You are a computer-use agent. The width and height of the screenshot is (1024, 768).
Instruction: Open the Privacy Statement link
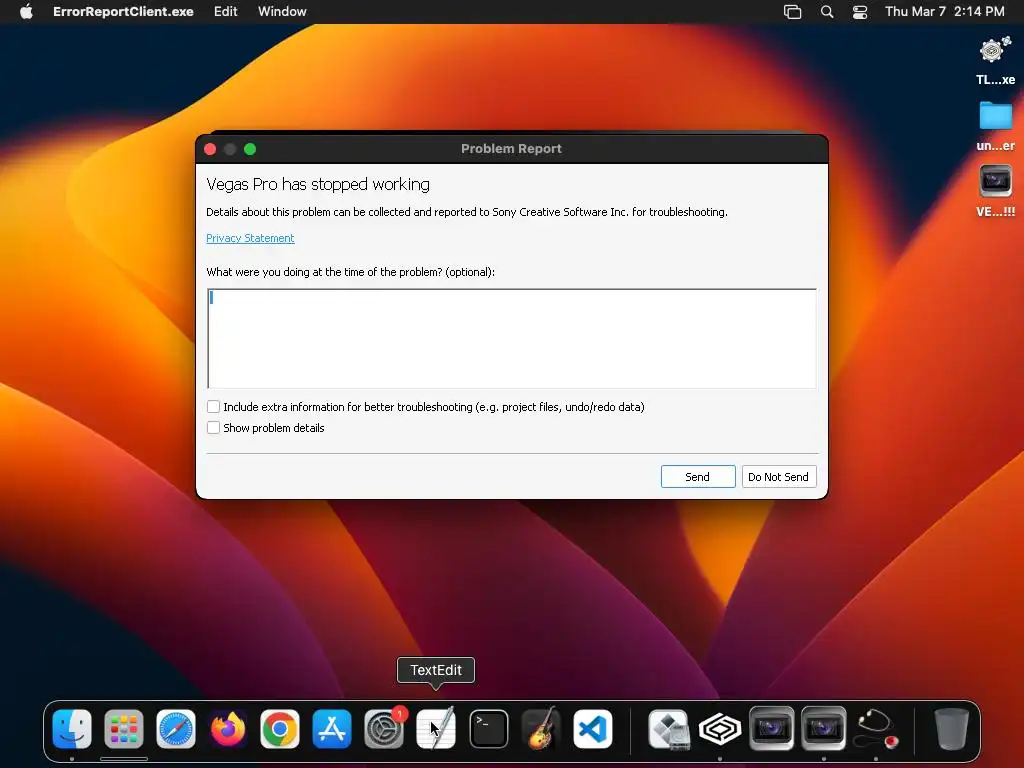[x=250, y=238]
